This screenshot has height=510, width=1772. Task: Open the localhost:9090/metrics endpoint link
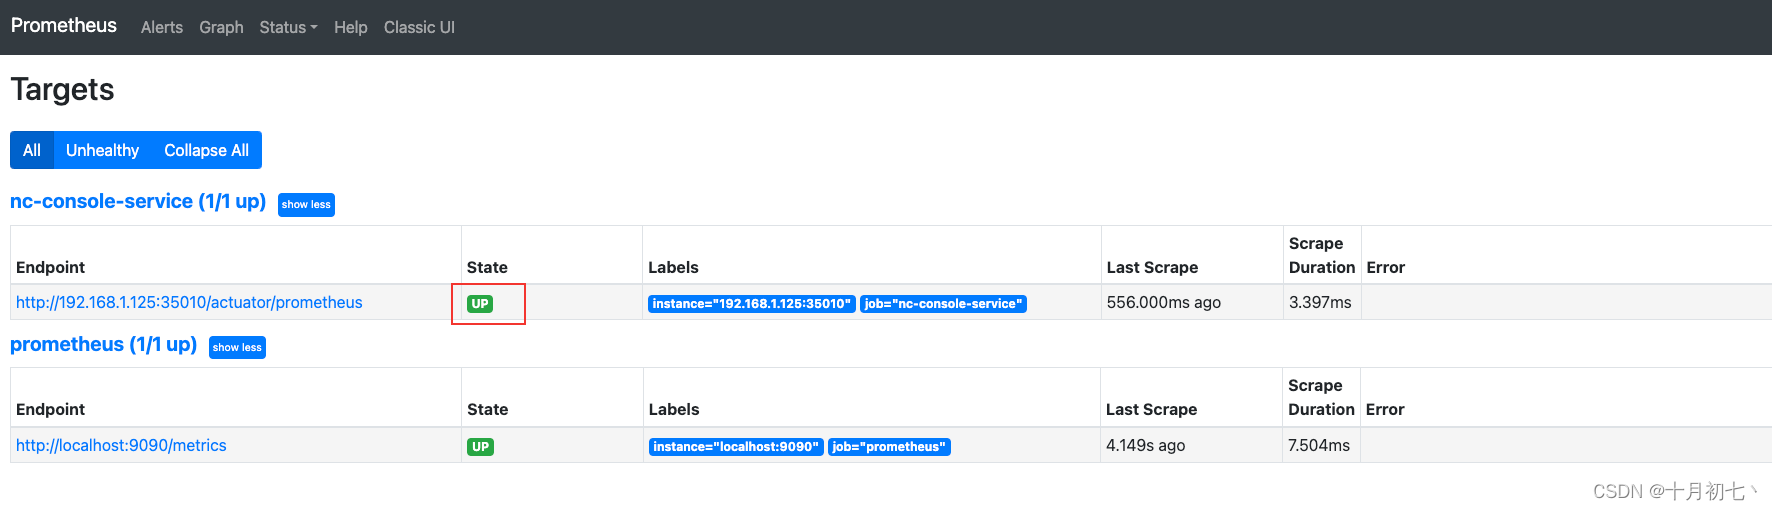point(121,445)
